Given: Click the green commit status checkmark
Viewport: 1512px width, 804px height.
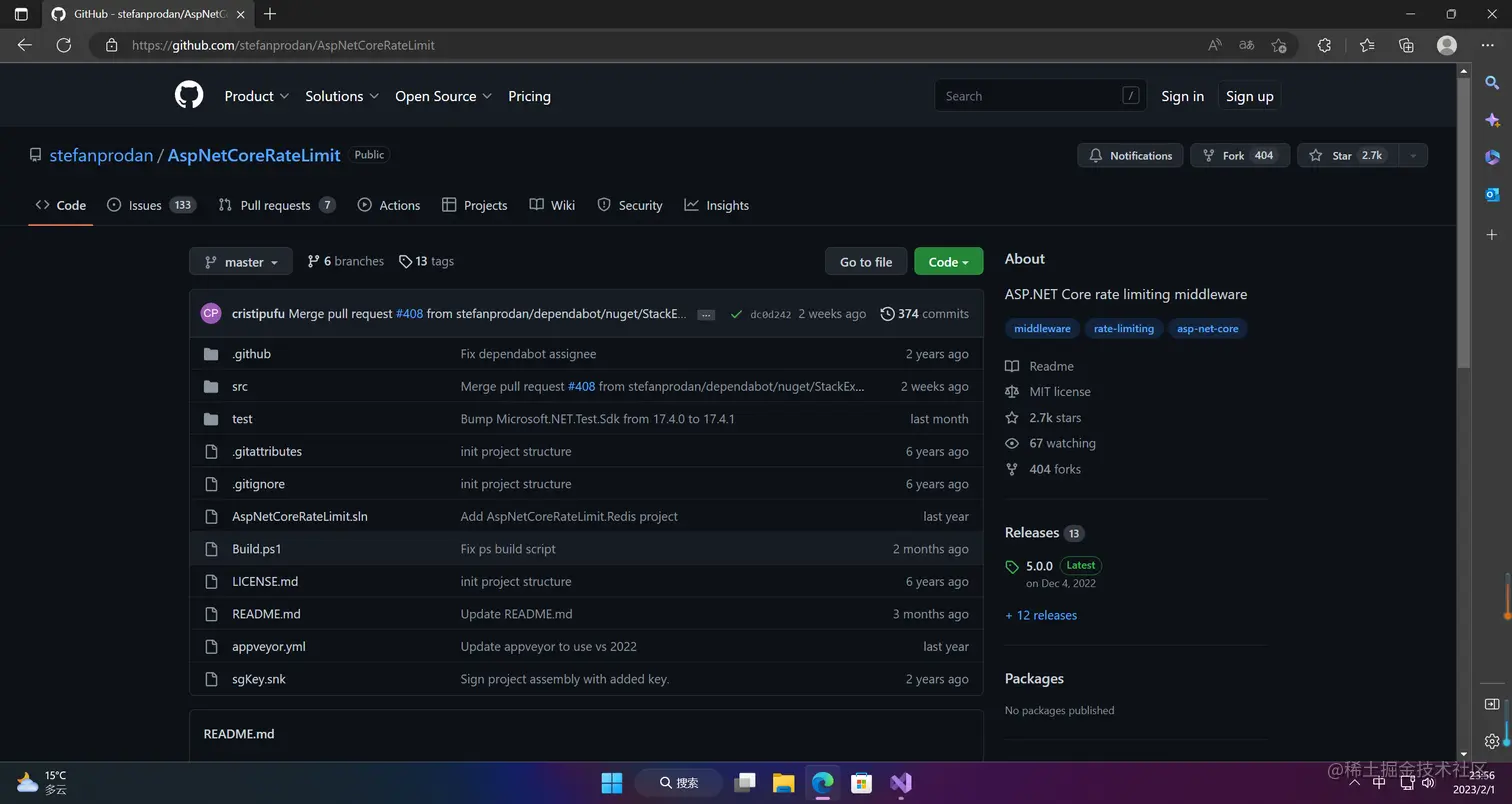Looking at the screenshot, I should tap(736, 314).
